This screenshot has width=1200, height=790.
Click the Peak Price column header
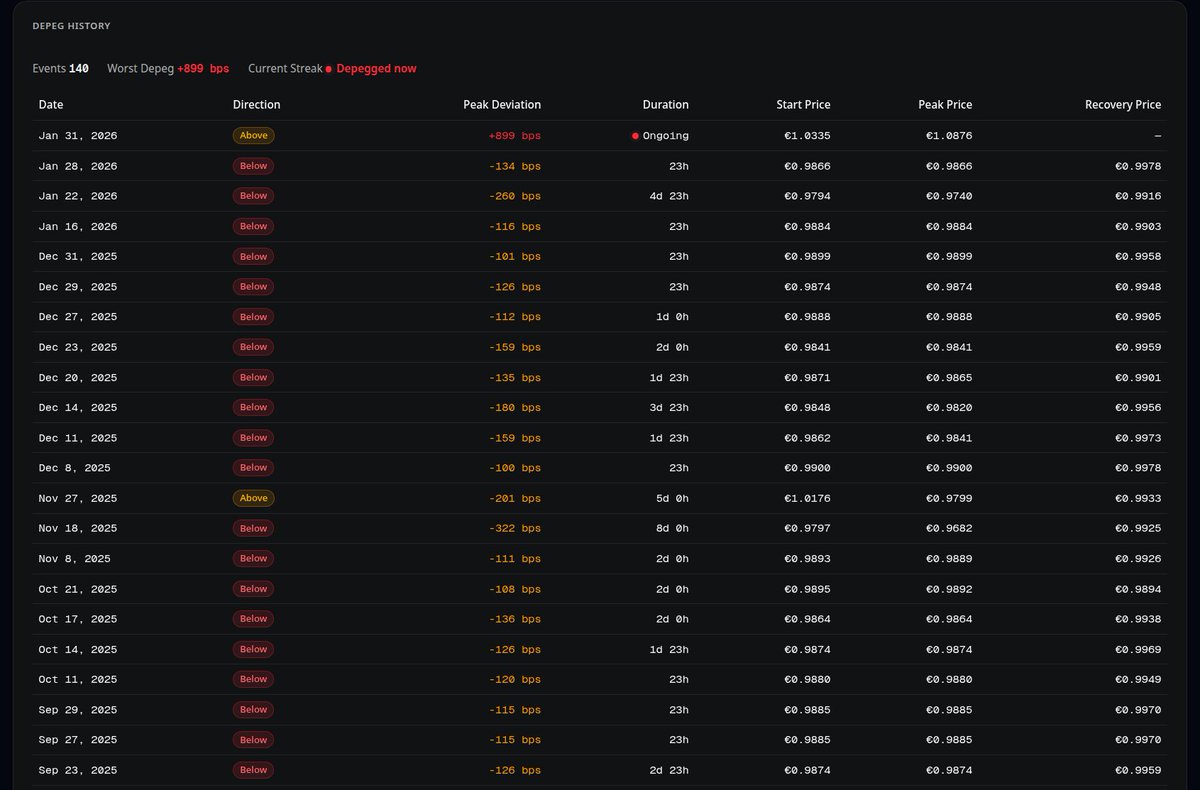(945, 105)
